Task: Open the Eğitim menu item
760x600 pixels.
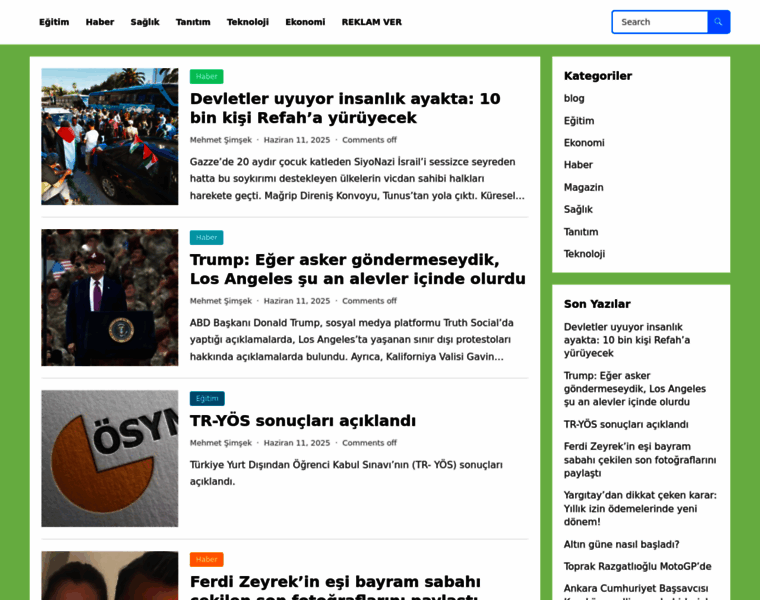Action: (x=54, y=22)
